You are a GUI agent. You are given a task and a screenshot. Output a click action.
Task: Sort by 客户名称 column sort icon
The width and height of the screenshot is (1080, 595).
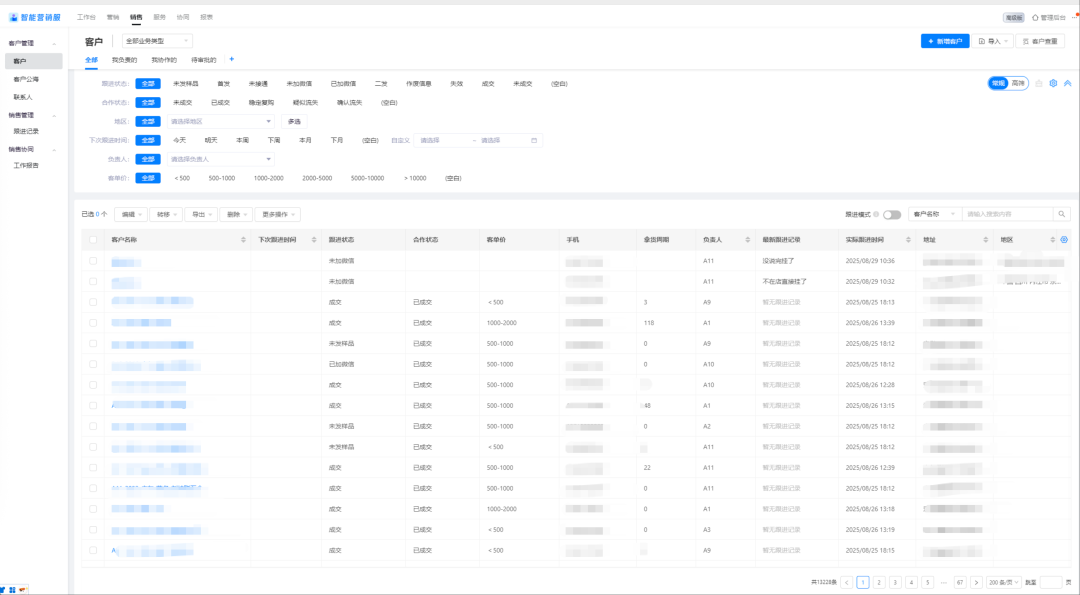(x=243, y=240)
